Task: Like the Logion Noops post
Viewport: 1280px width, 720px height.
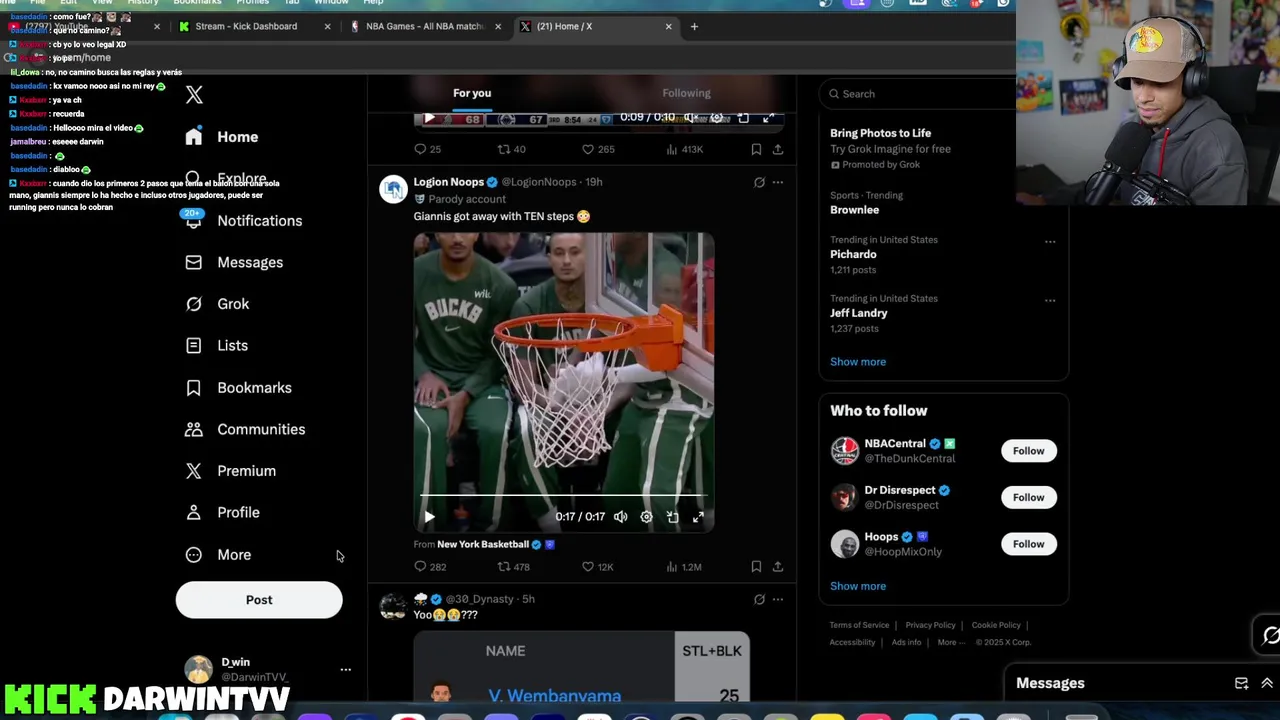Action: 597,567
